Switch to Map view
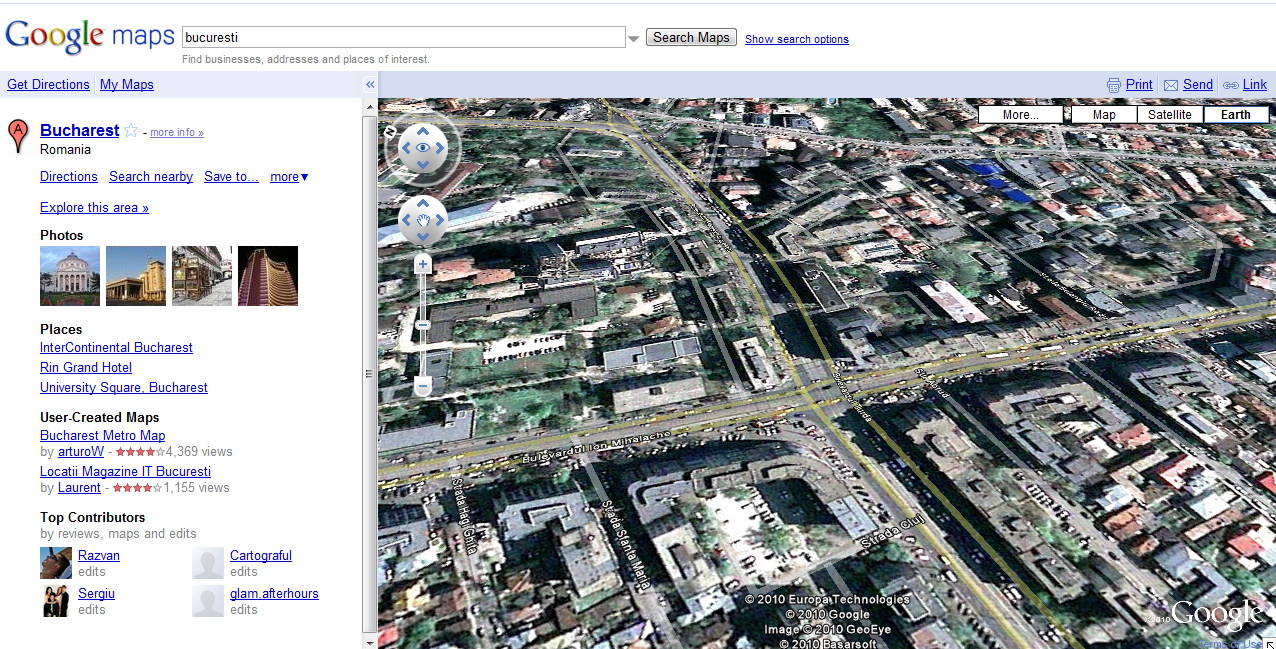 [x=1104, y=115]
